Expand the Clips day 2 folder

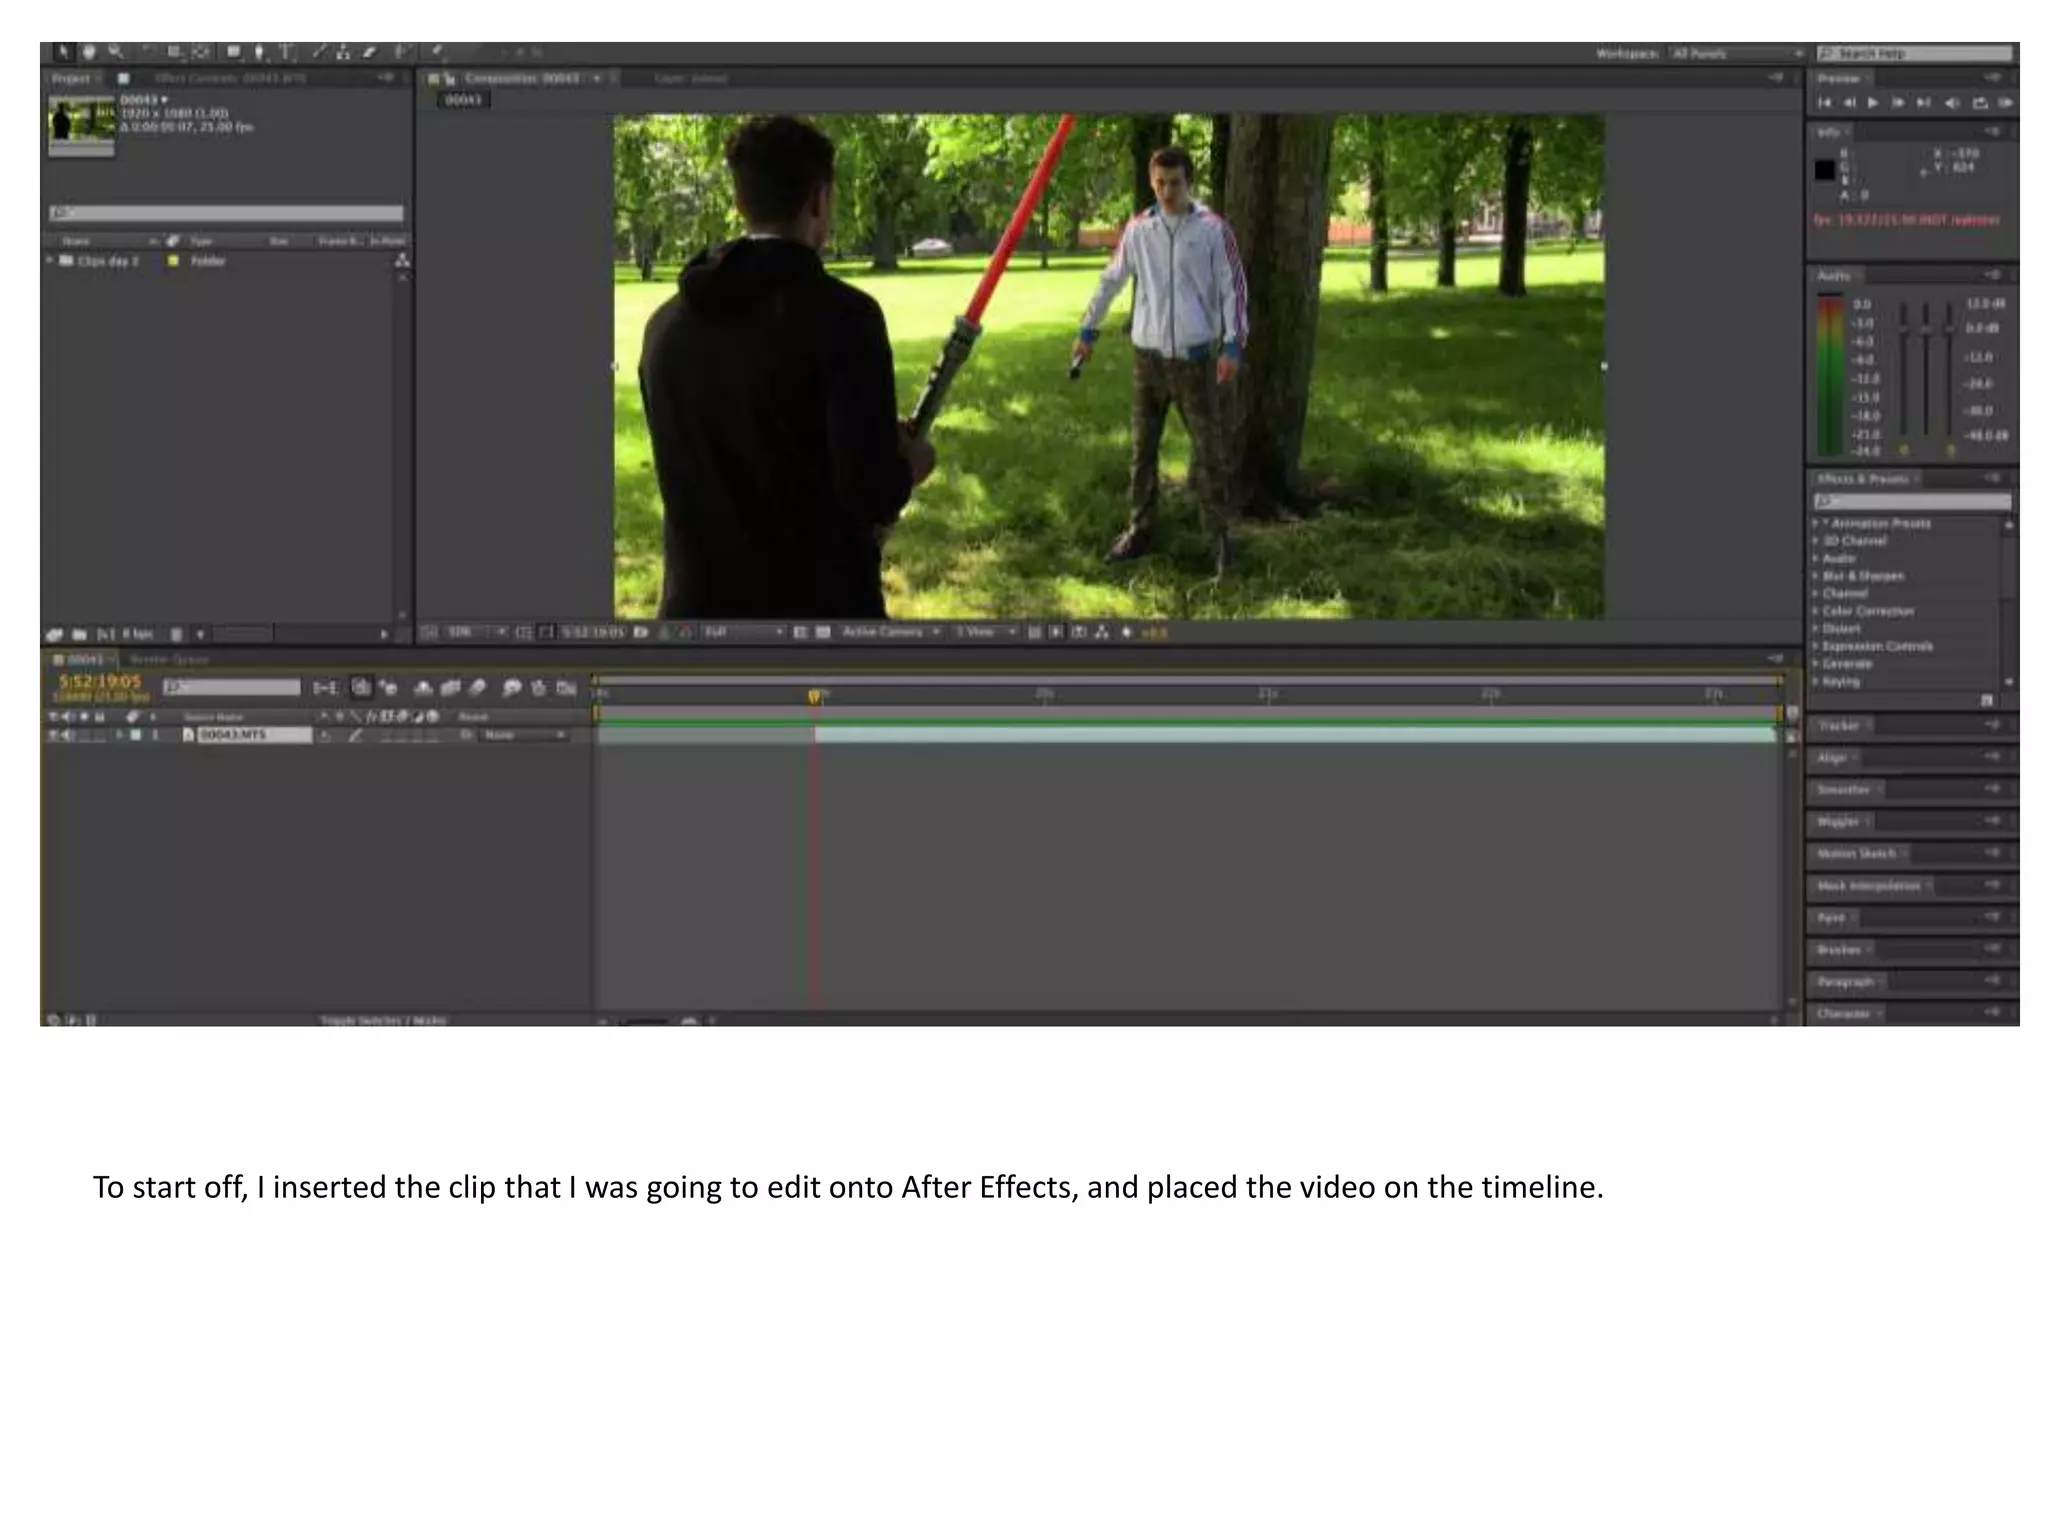[x=50, y=261]
